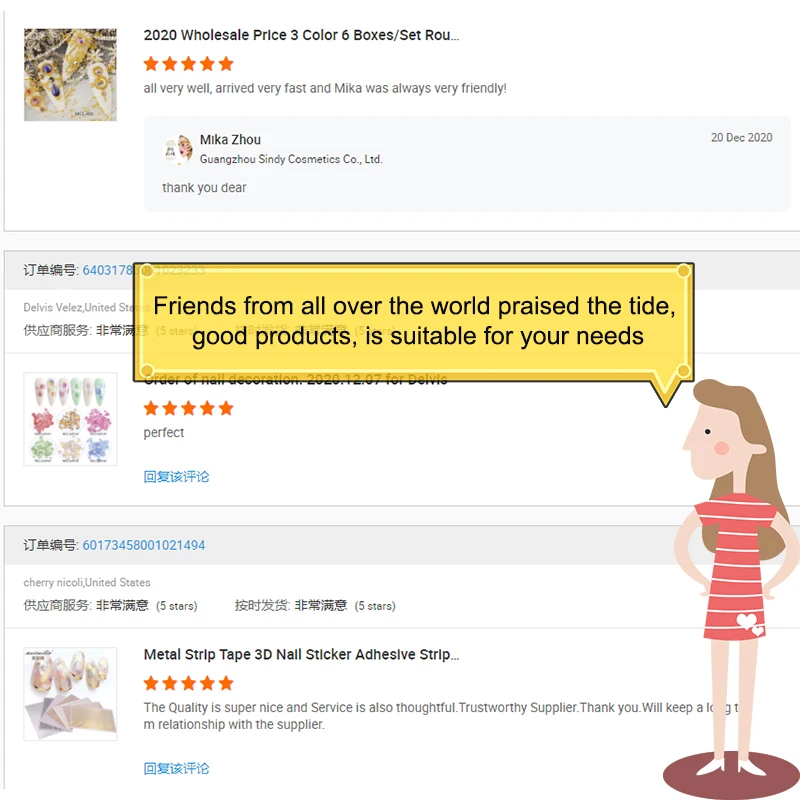Viewport: 800px width, 800px height.
Task: Open the Metal Strip Tape product thumbnail
Action: coord(70,694)
